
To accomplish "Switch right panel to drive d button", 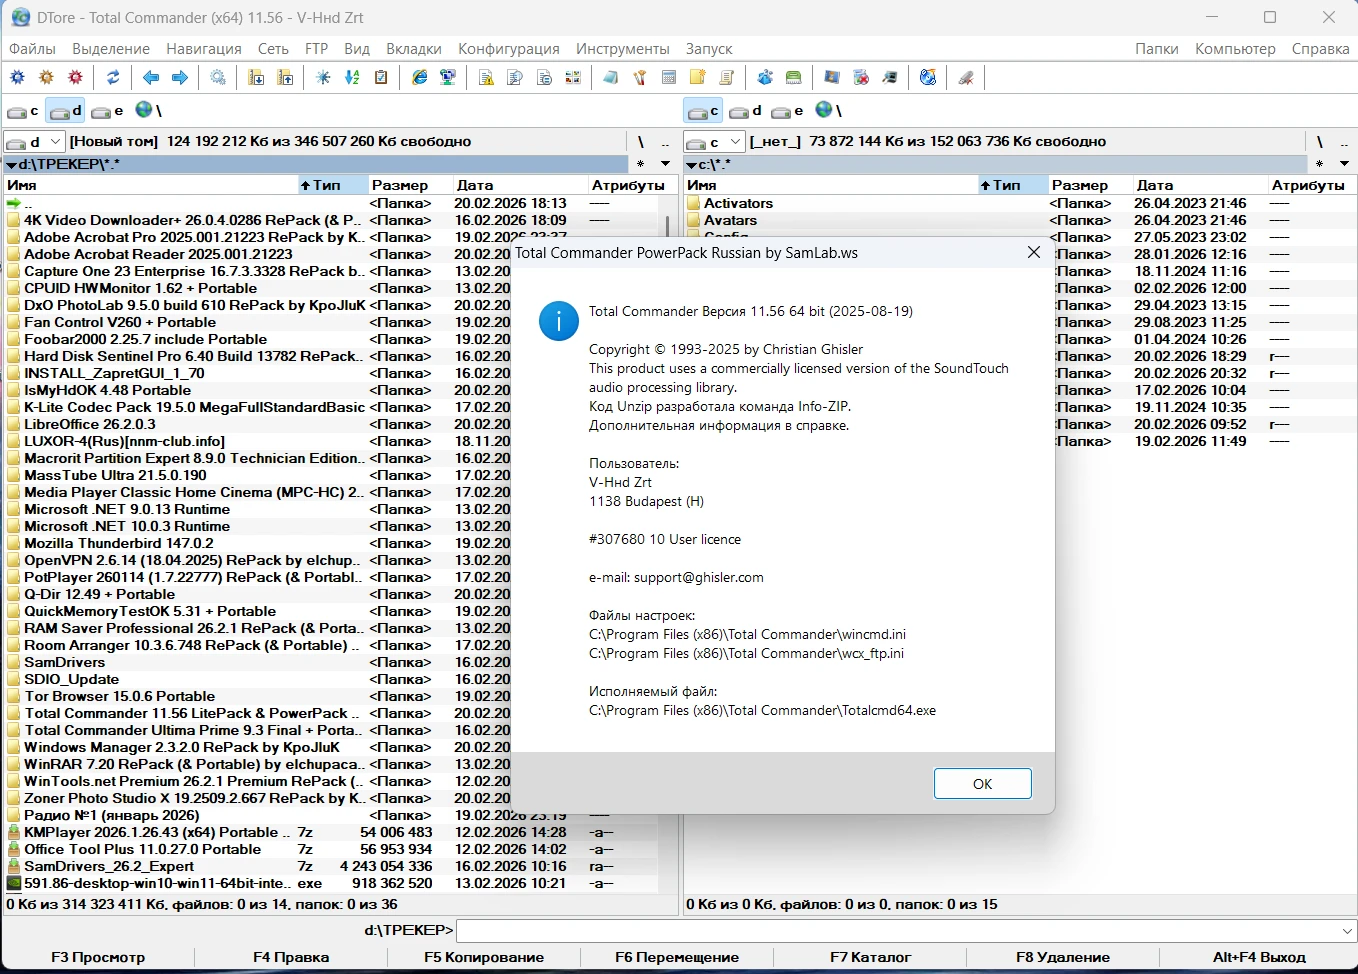I will coord(745,111).
